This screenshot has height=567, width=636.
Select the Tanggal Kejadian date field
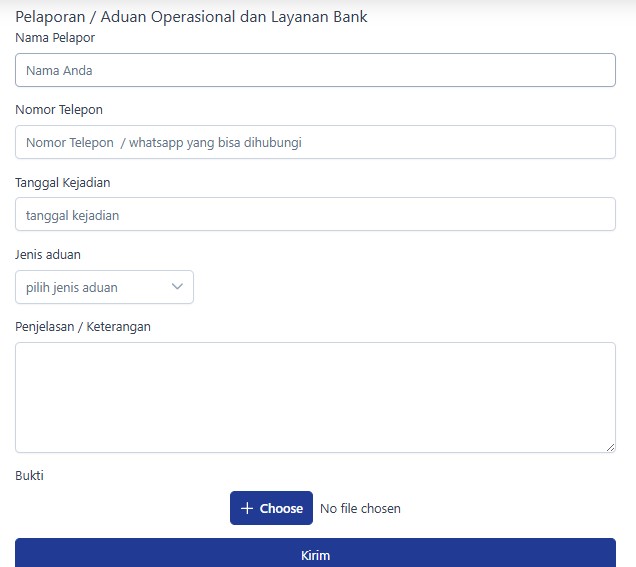pyautogui.click(x=315, y=214)
